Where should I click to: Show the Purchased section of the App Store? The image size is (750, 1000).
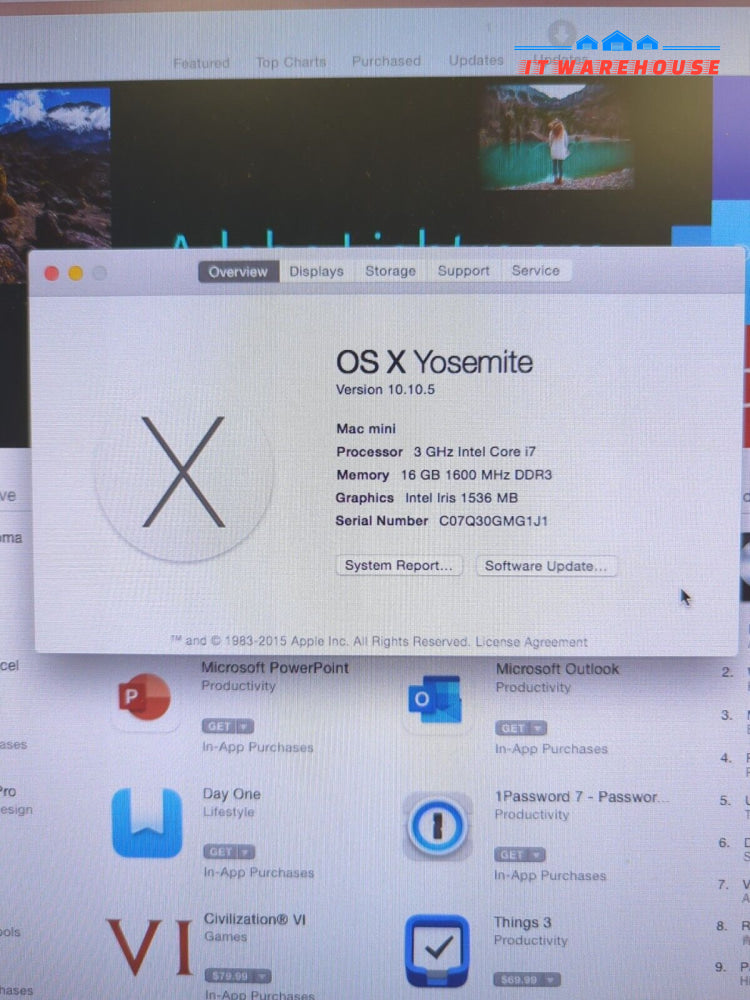386,61
